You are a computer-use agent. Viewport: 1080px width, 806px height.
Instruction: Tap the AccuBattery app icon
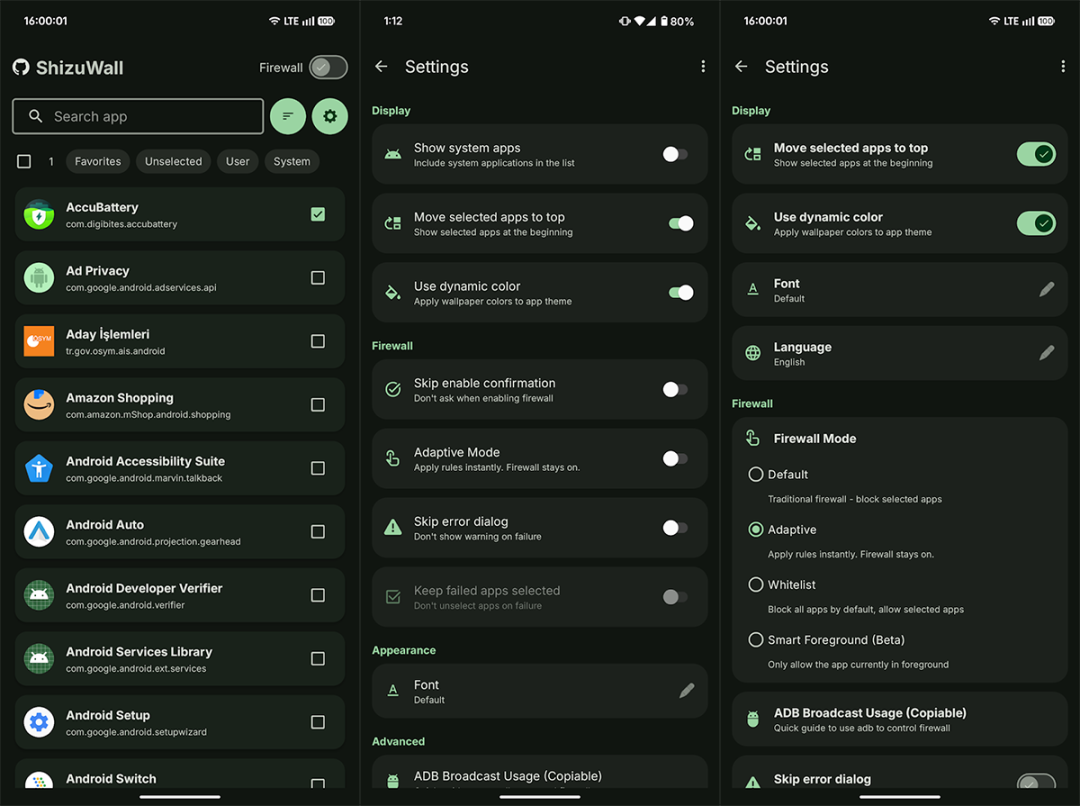pos(39,215)
